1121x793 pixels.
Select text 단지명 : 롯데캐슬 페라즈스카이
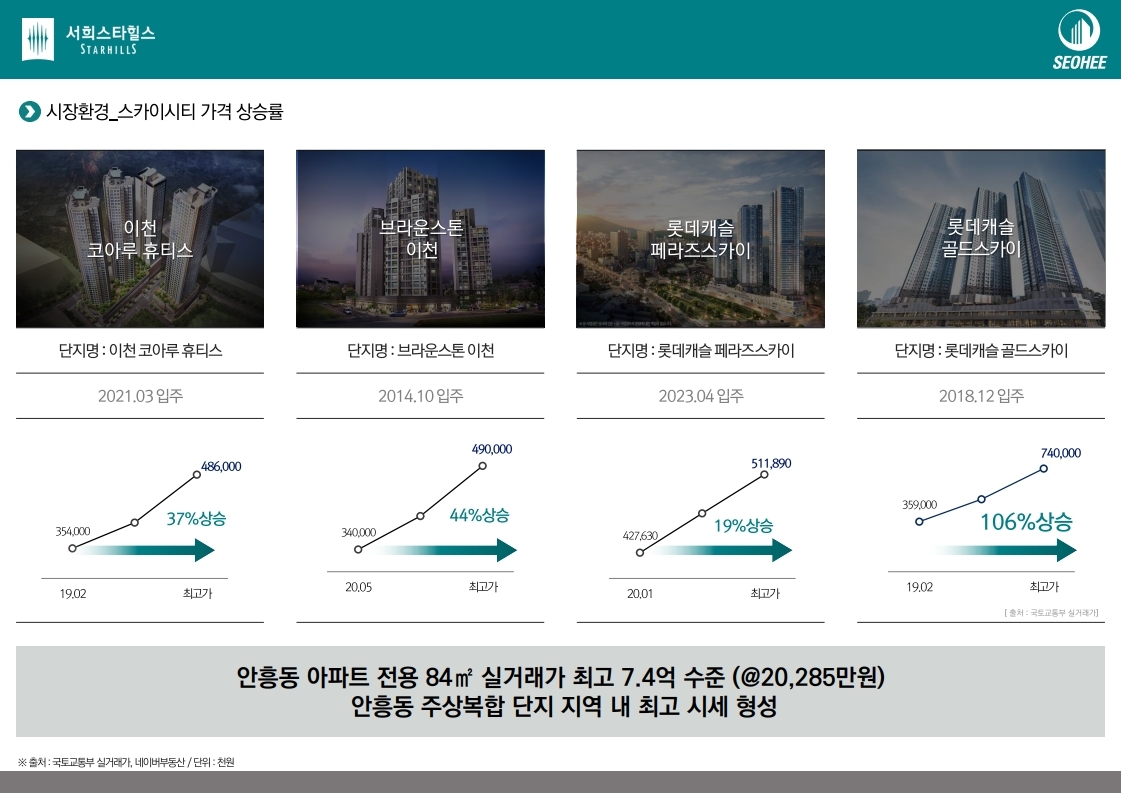point(701,350)
